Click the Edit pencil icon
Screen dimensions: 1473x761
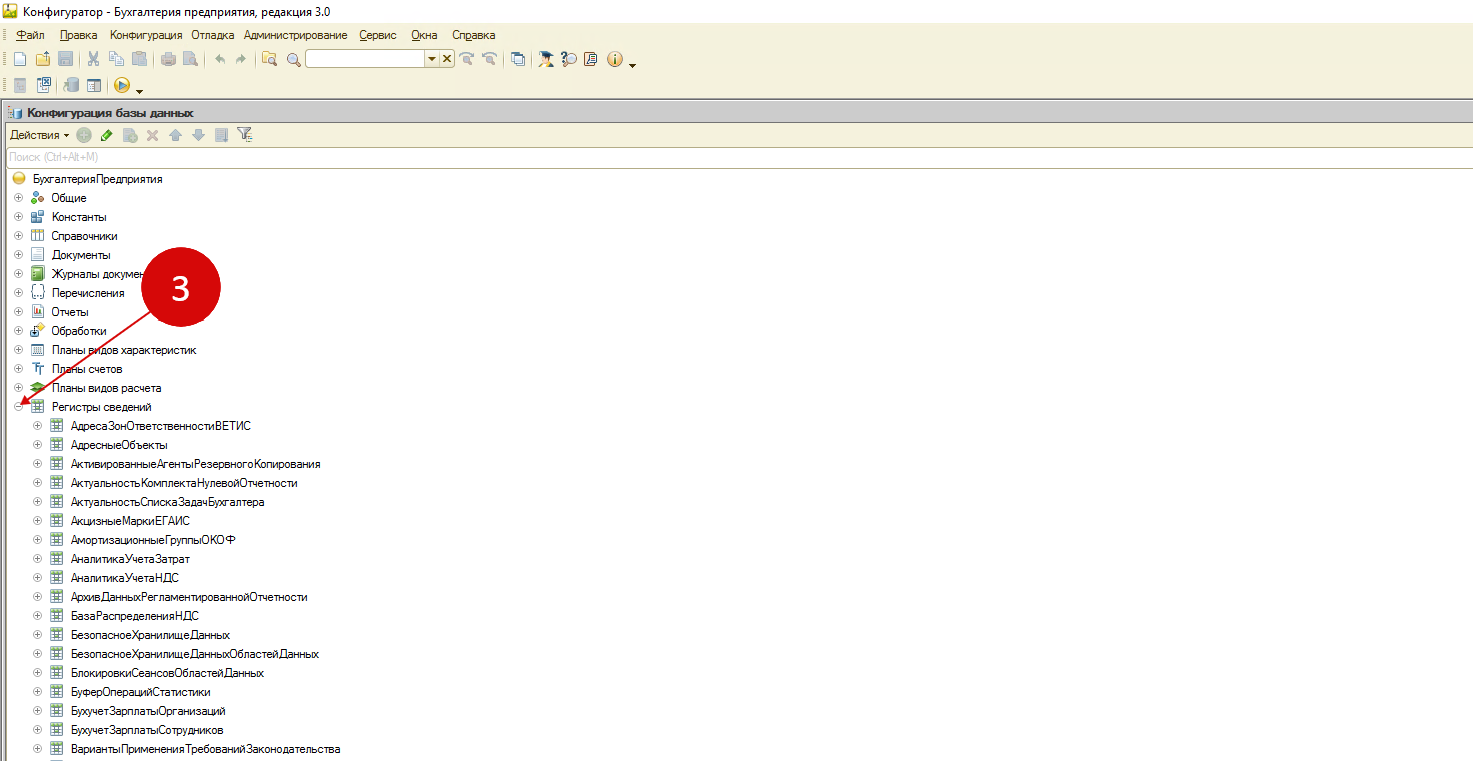(107, 134)
